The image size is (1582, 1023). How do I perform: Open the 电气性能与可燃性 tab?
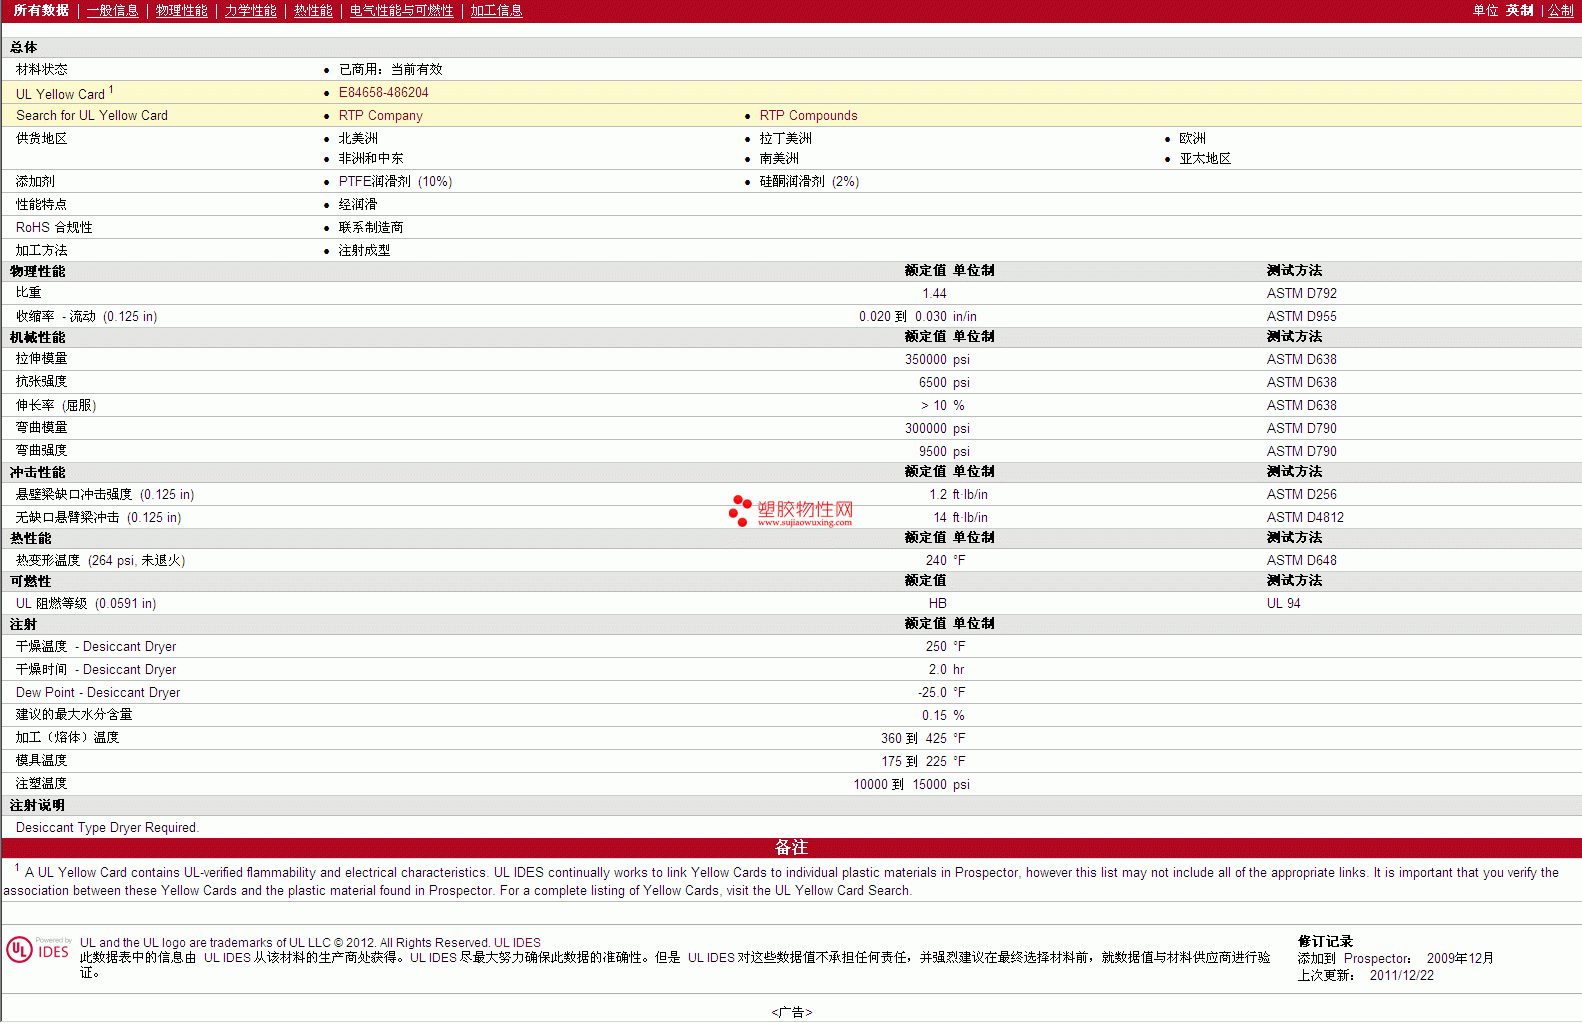click(x=401, y=10)
